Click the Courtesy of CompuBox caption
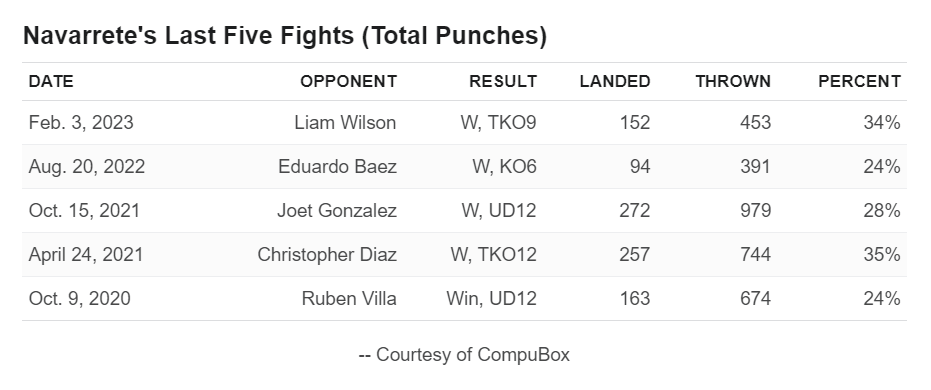 coord(464,355)
